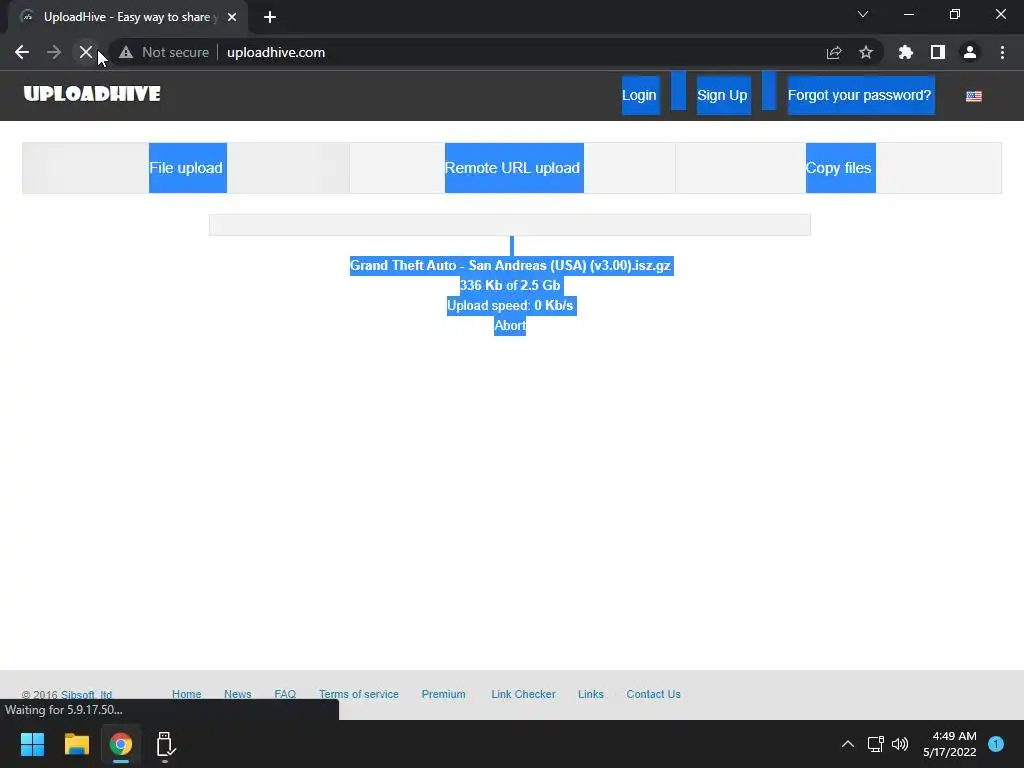Open the Chrome three-dot menu
The image size is (1024, 768).
(x=1002, y=52)
